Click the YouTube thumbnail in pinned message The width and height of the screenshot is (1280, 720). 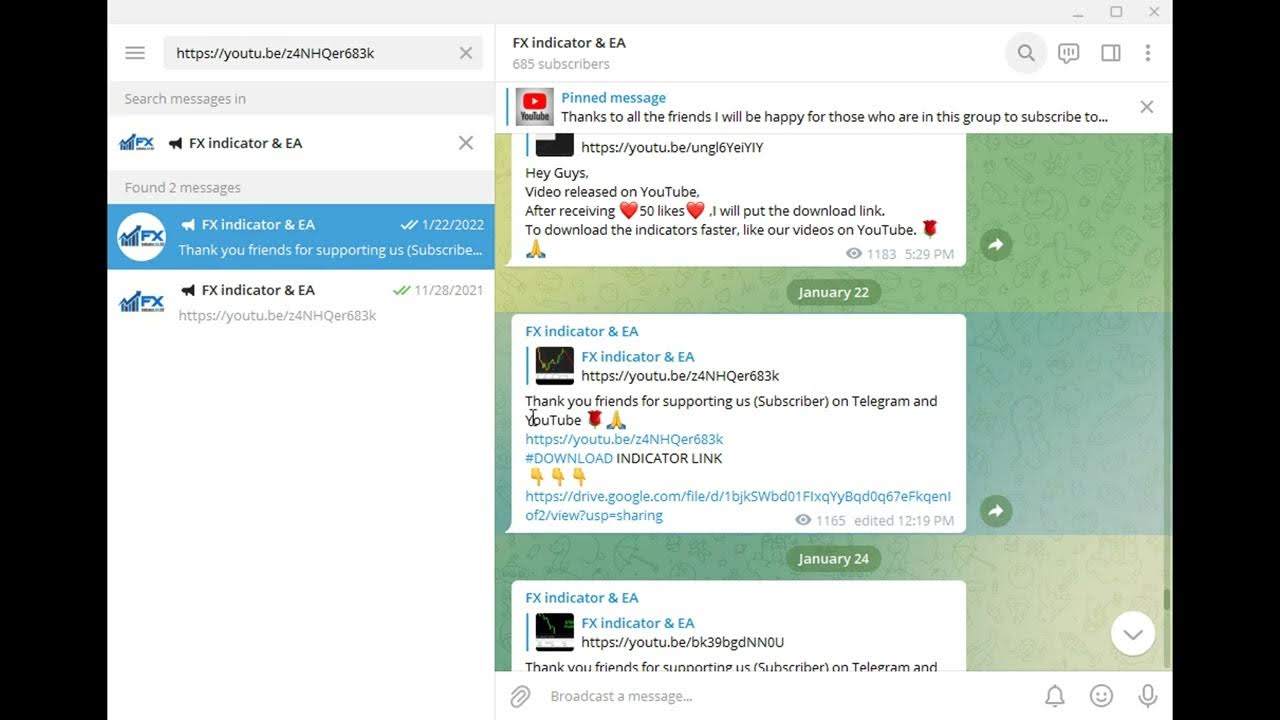click(535, 107)
